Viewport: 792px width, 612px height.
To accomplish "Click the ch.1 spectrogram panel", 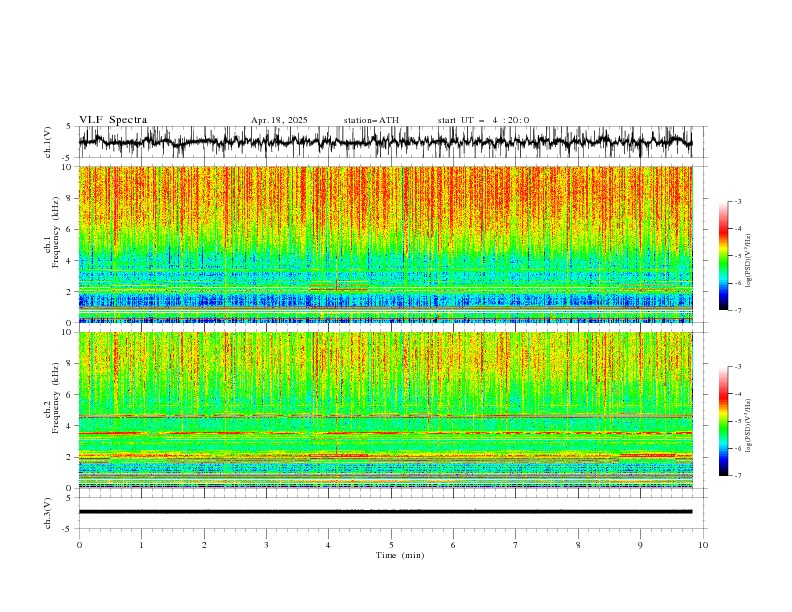I will click(x=385, y=244).
